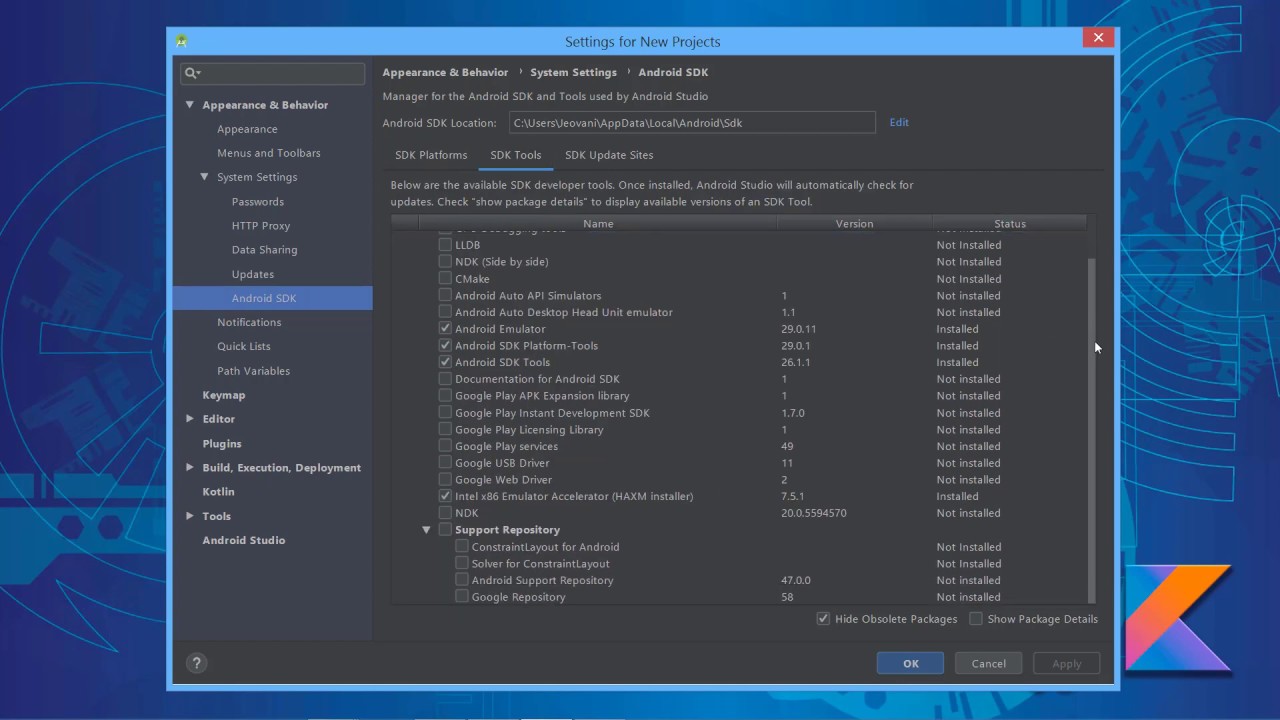Image resolution: width=1280 pixels, height=720 pixels.
Task: Click the Cancel button
Action: point(988,663)
